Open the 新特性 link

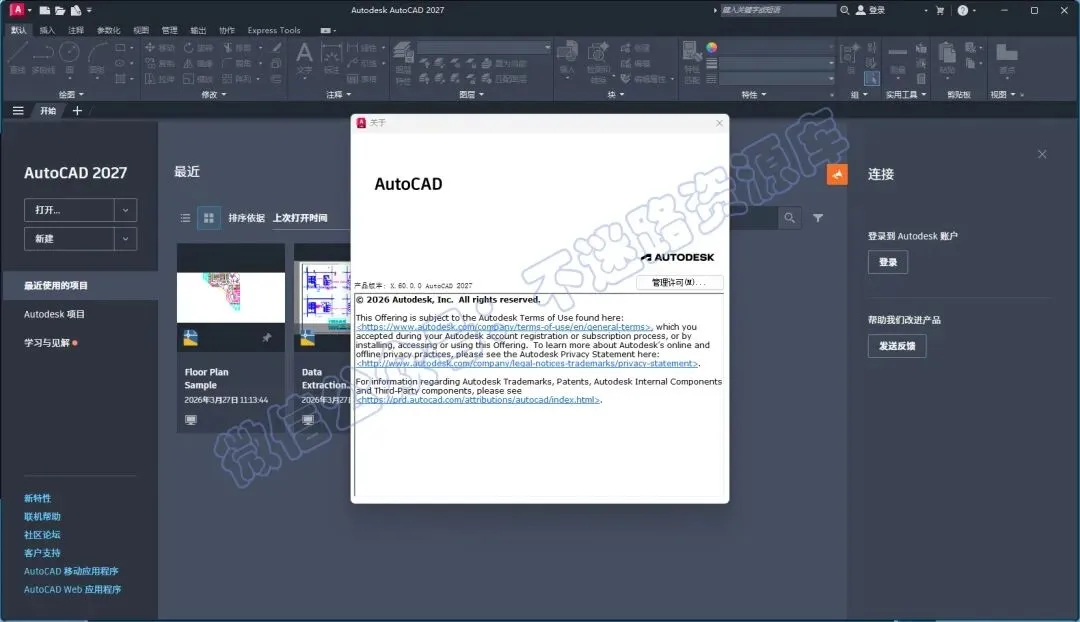click(x=37, y=498)
